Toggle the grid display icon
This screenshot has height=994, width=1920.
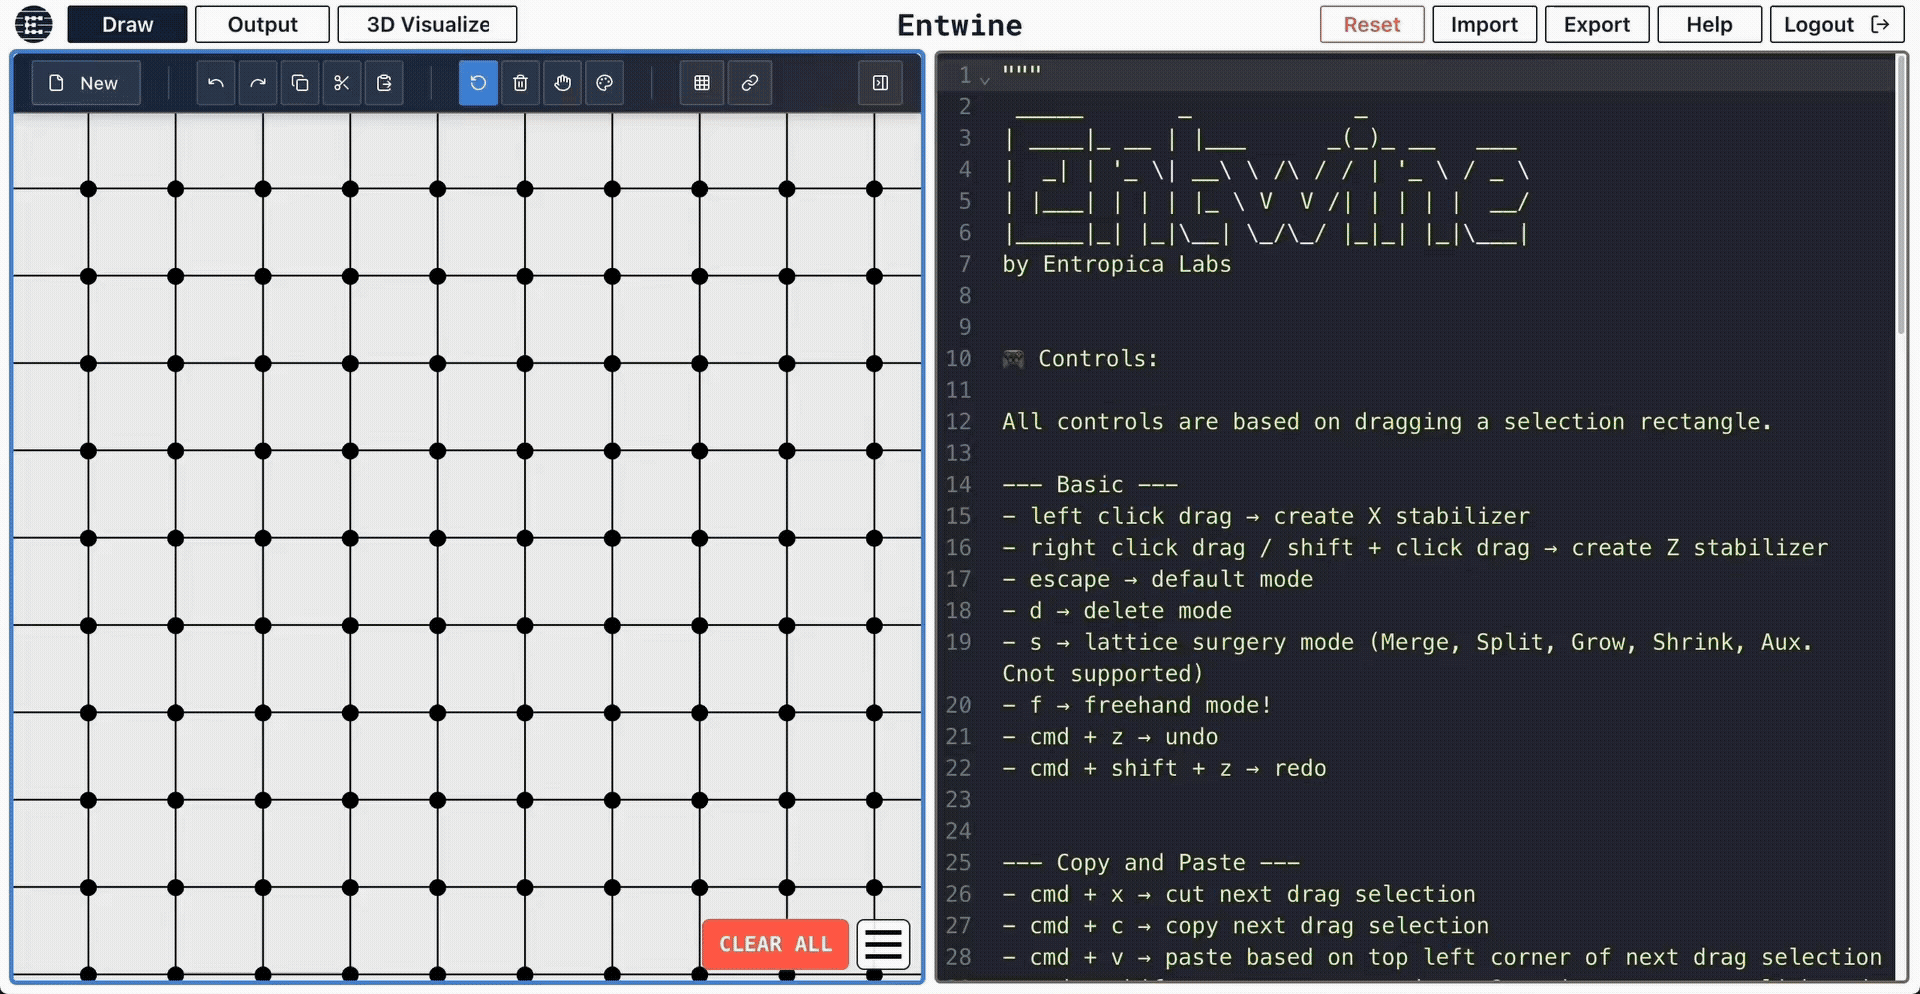click(x=701, y=83)
